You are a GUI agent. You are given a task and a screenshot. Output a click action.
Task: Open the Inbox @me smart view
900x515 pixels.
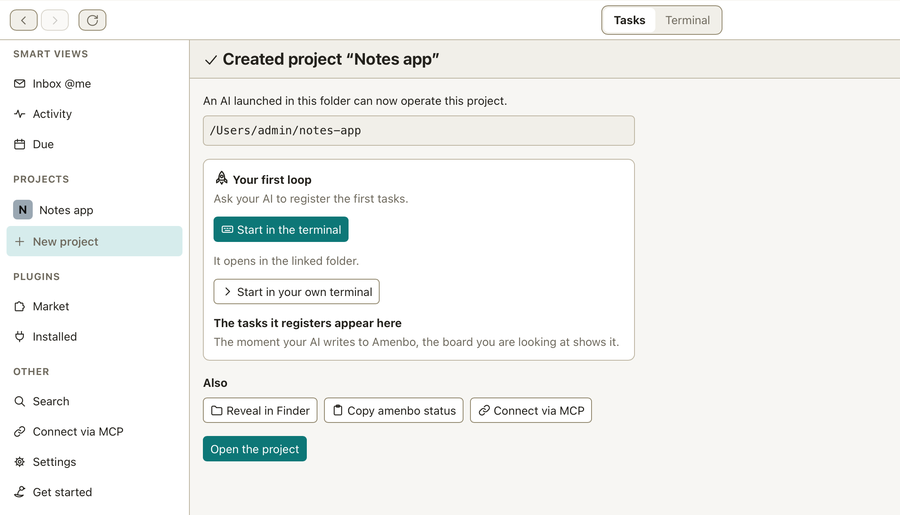94,83
